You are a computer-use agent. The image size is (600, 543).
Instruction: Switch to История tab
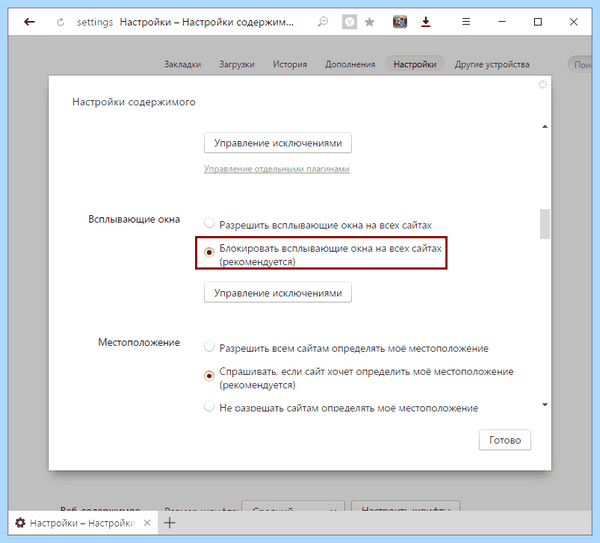point(290,64)
